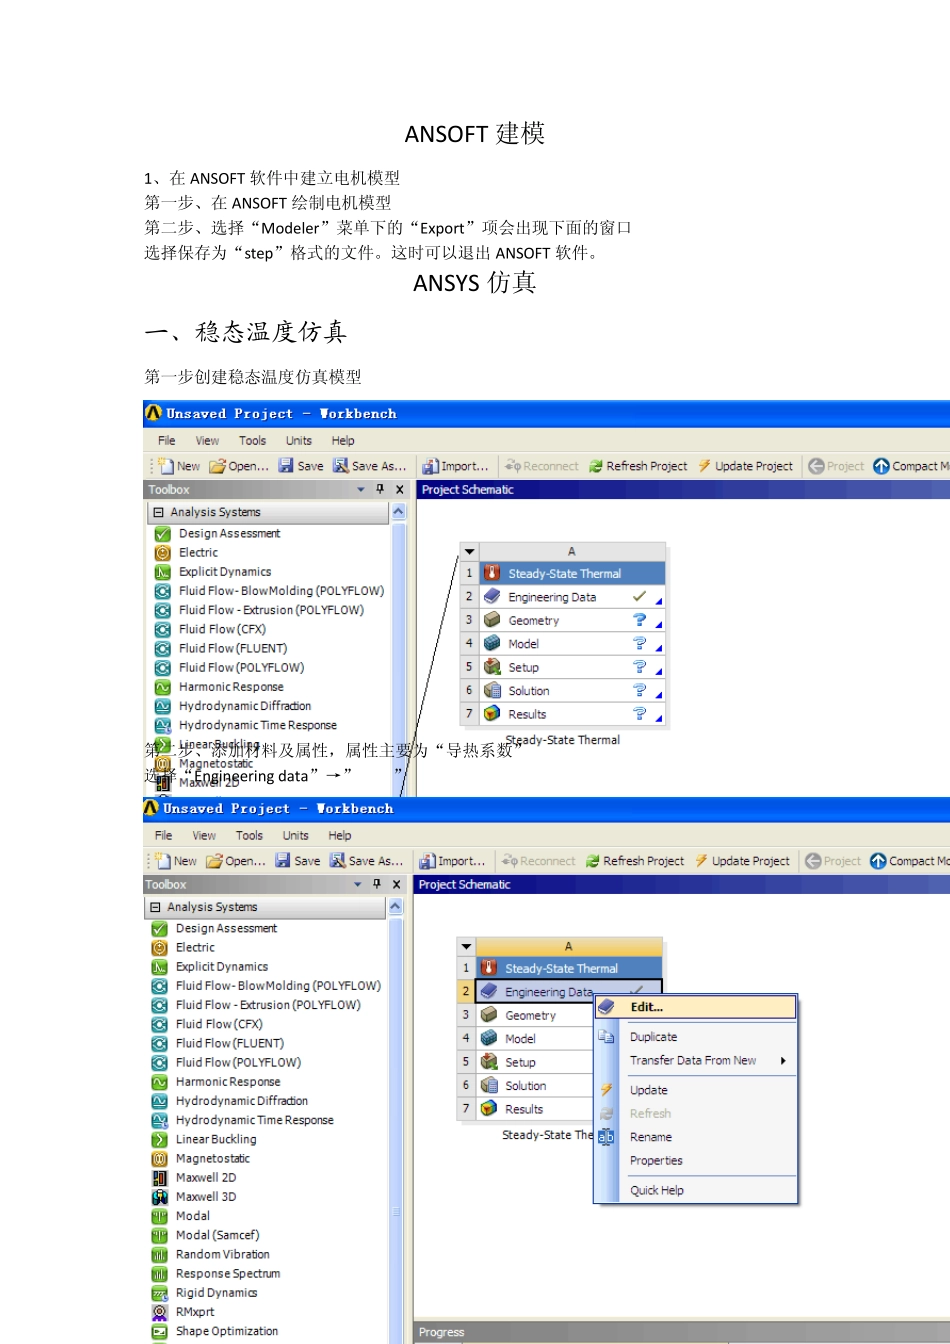Viewport: 950px width, 1344px height.
Task: Select Rigid Dynamics icon in lower Toolbox
Action: coord(159,1293)
